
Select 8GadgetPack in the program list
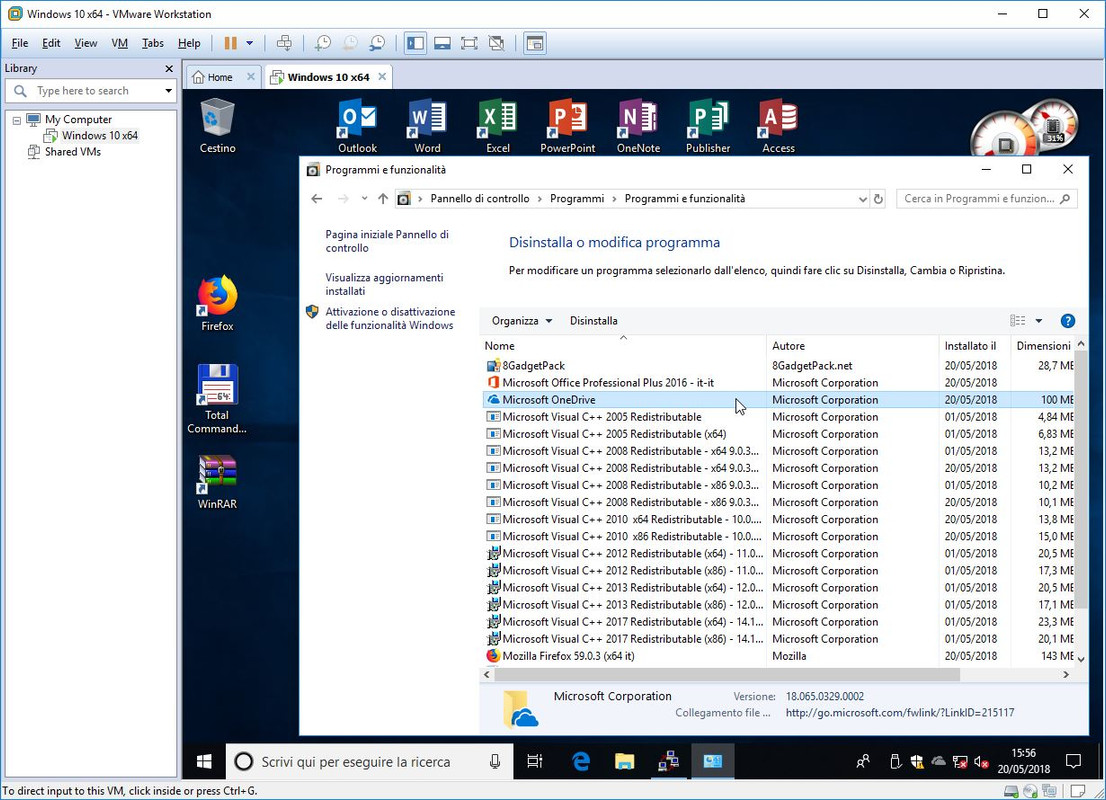[x=777, y=365]
